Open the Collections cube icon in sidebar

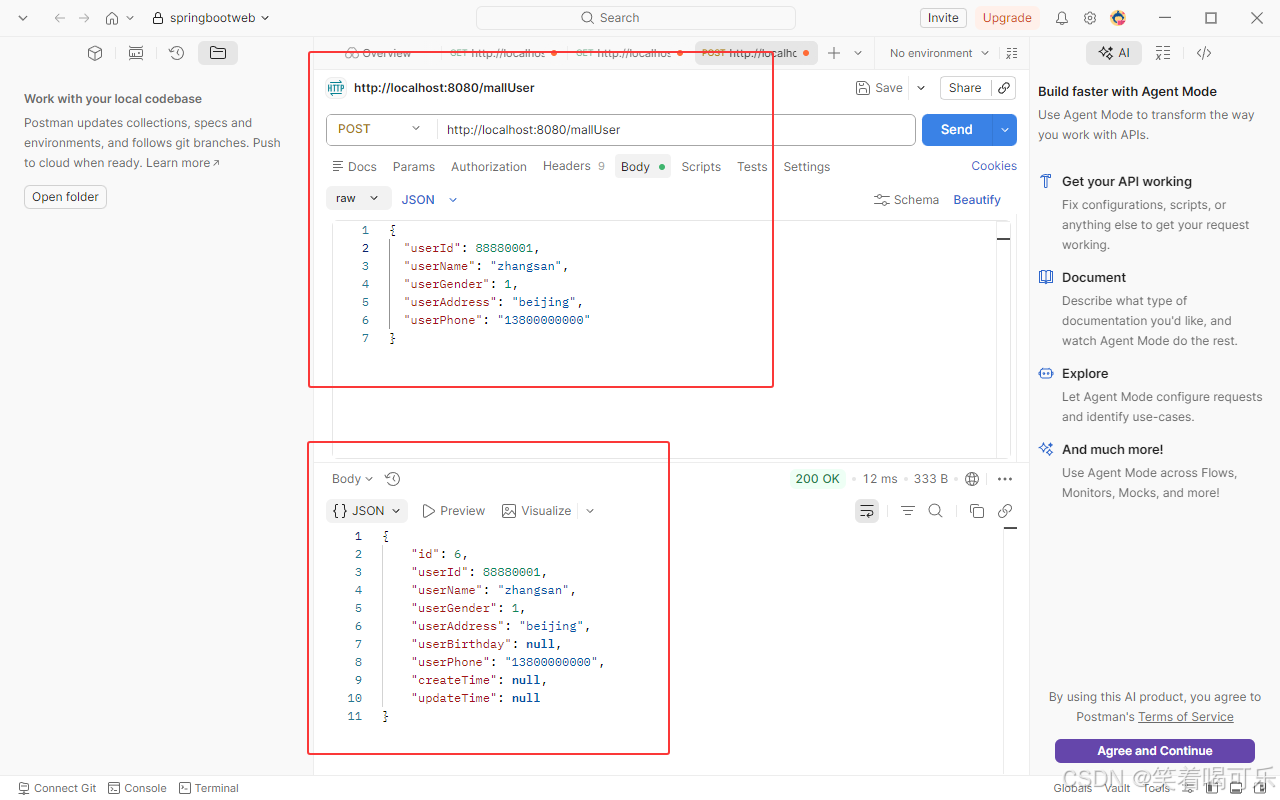pos(95,53)
